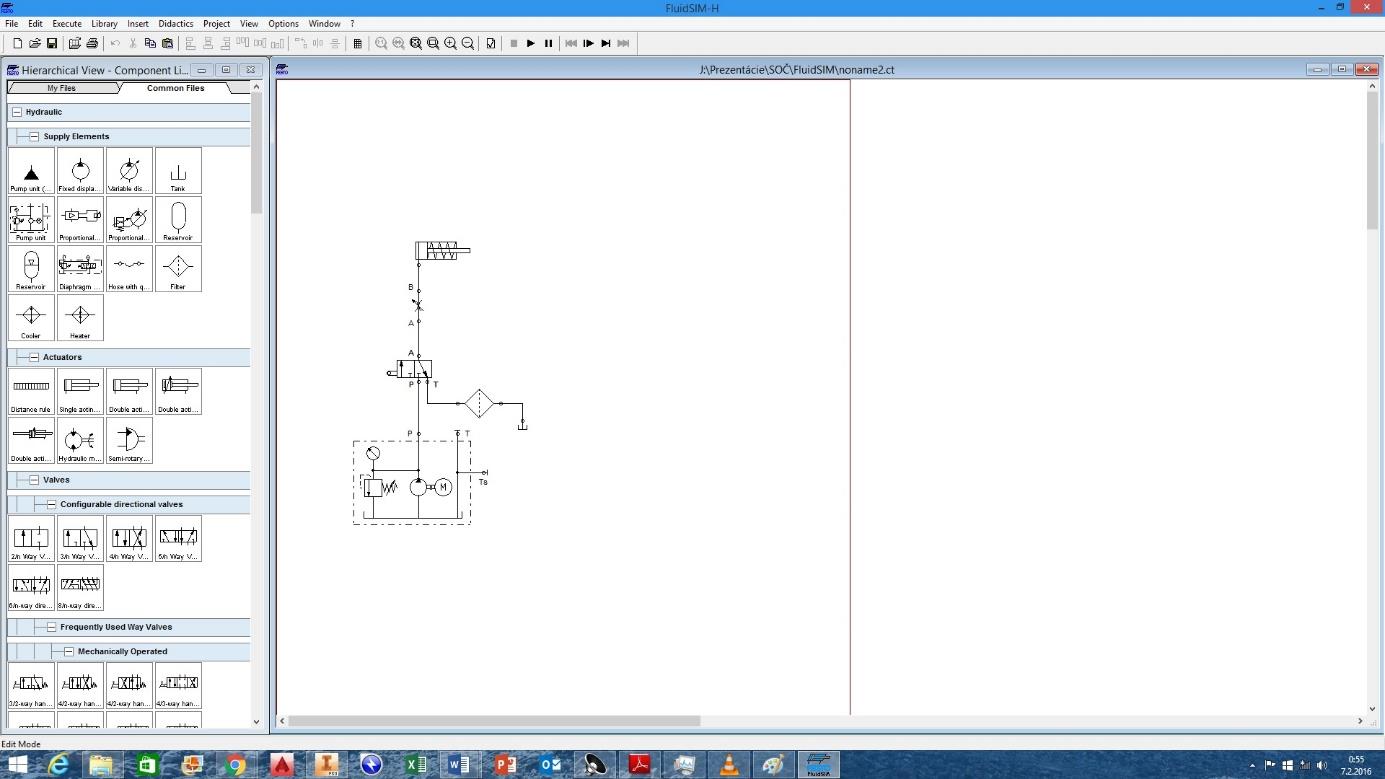The image size is (1385, 779).
Task: Select the triangle Pump unit component
Action: coord(31,170)
